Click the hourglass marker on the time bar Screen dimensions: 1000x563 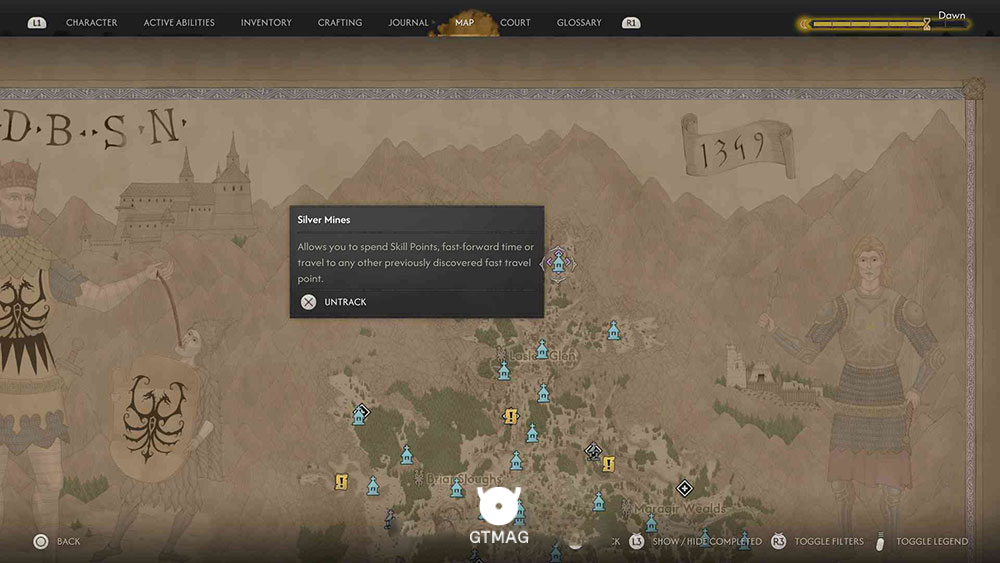tap(927, 24)
